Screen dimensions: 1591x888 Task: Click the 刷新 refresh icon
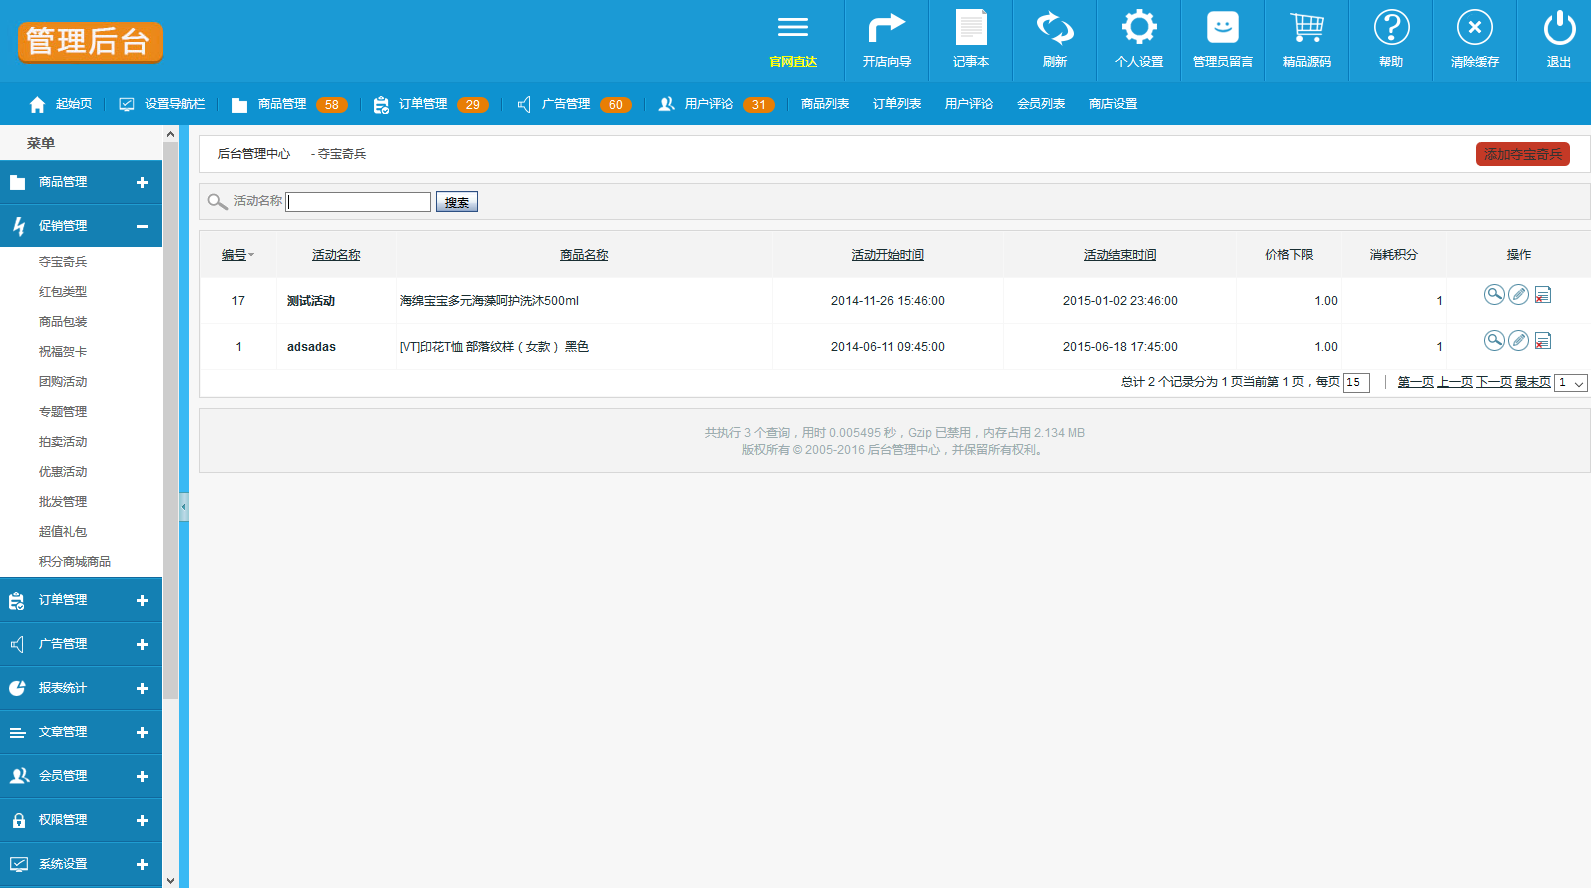click(x=1054, y=29)
